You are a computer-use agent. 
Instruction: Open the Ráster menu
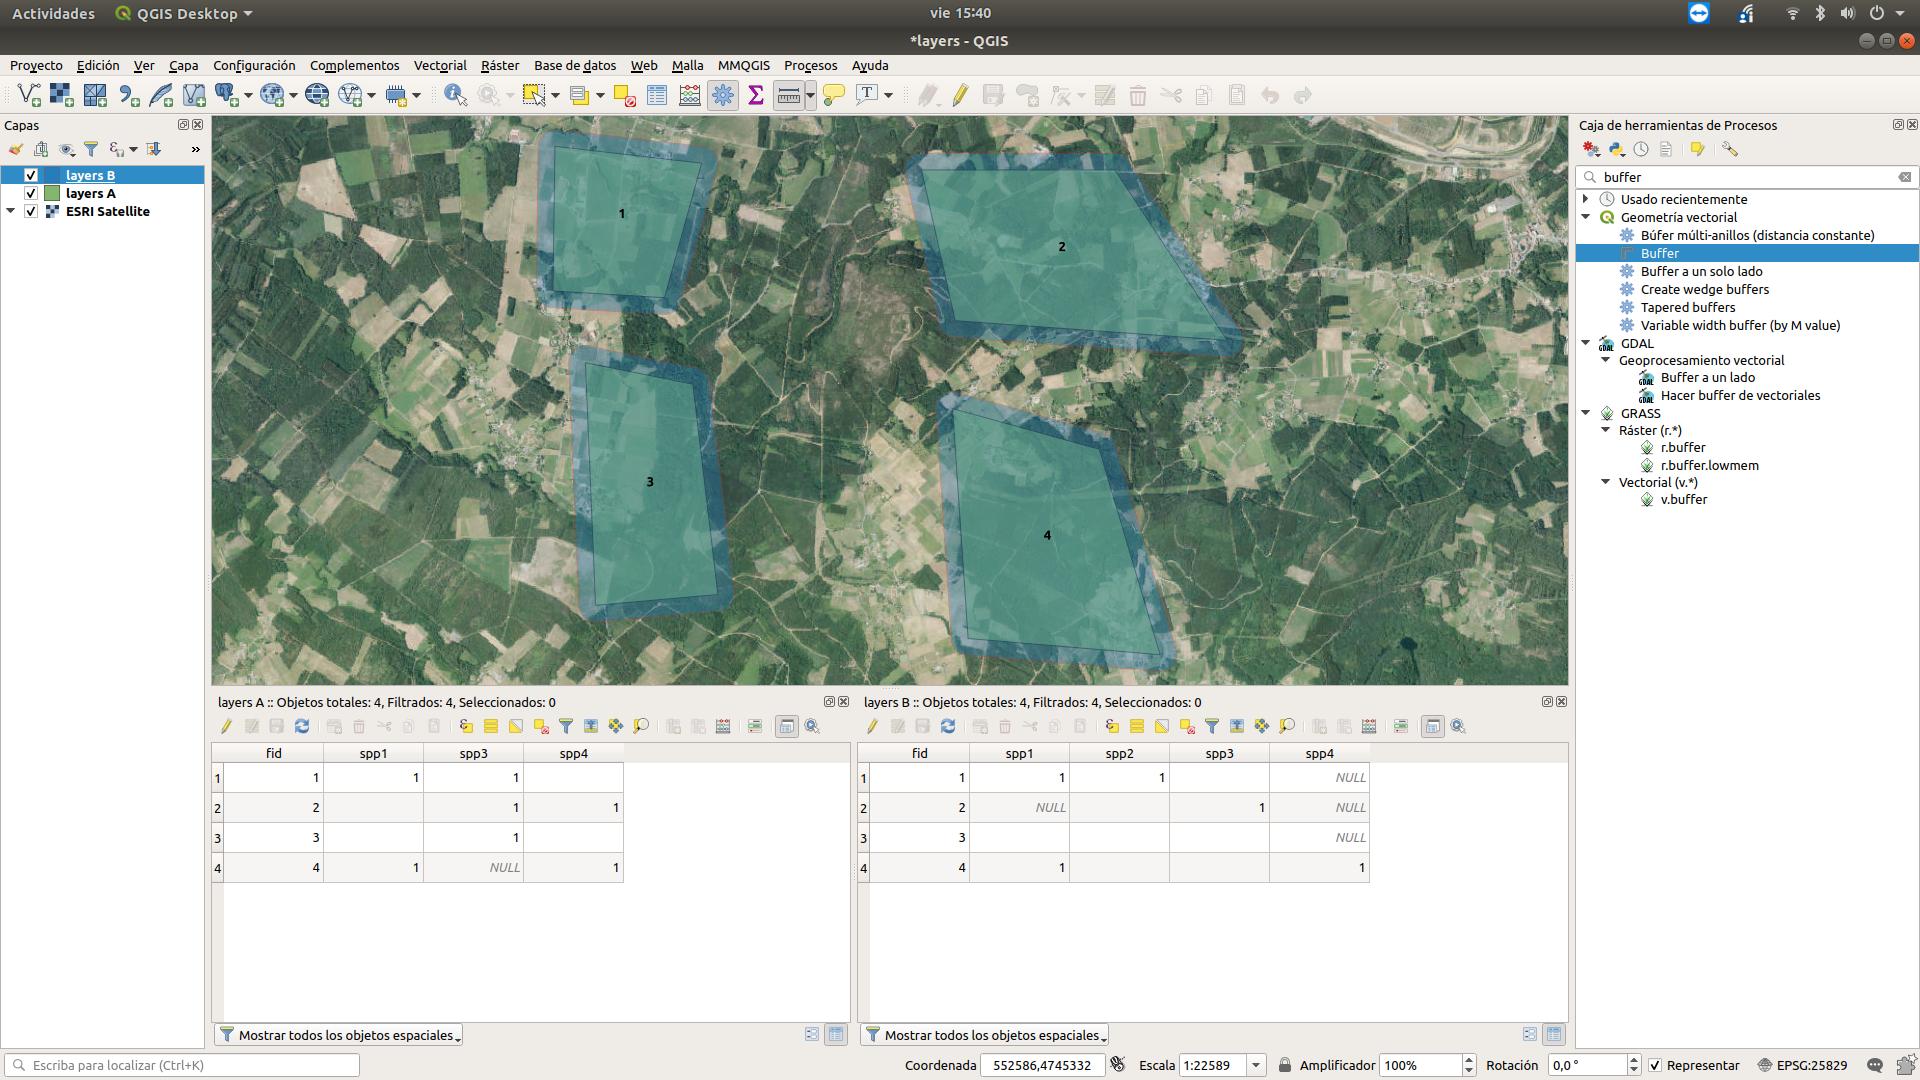point(500,65)
